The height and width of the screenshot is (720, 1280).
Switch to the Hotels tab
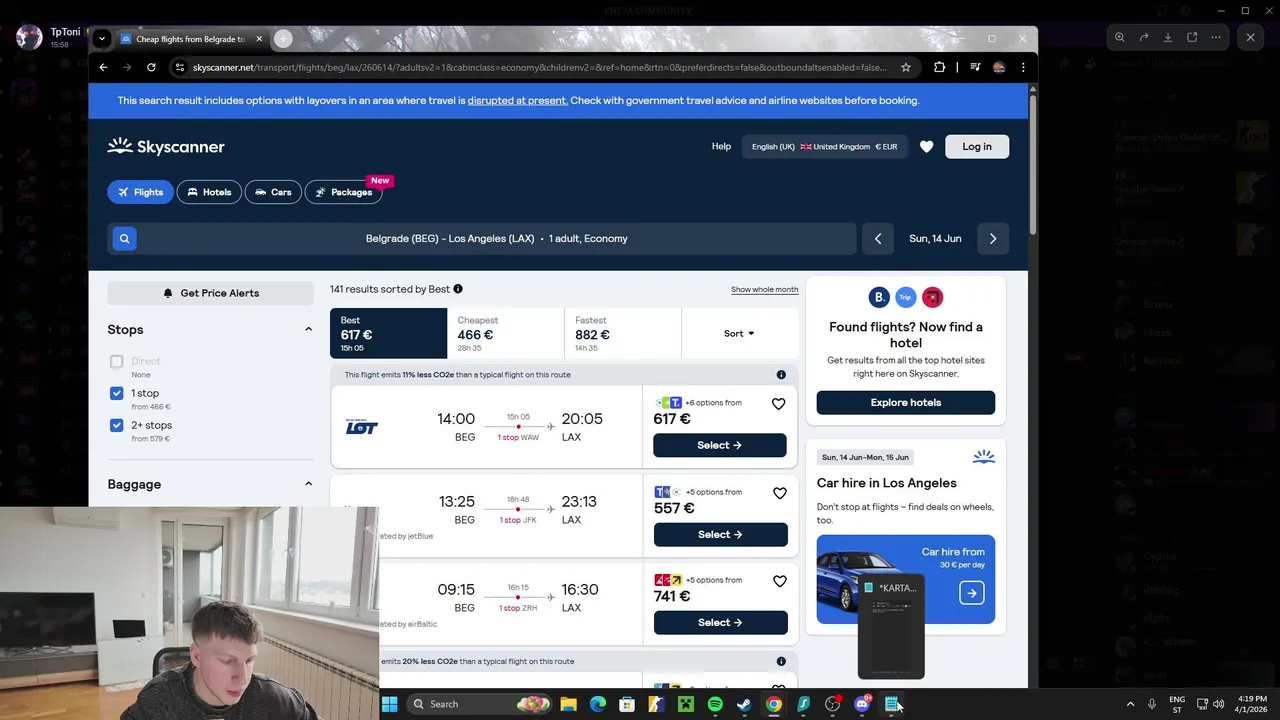[209, 192]
